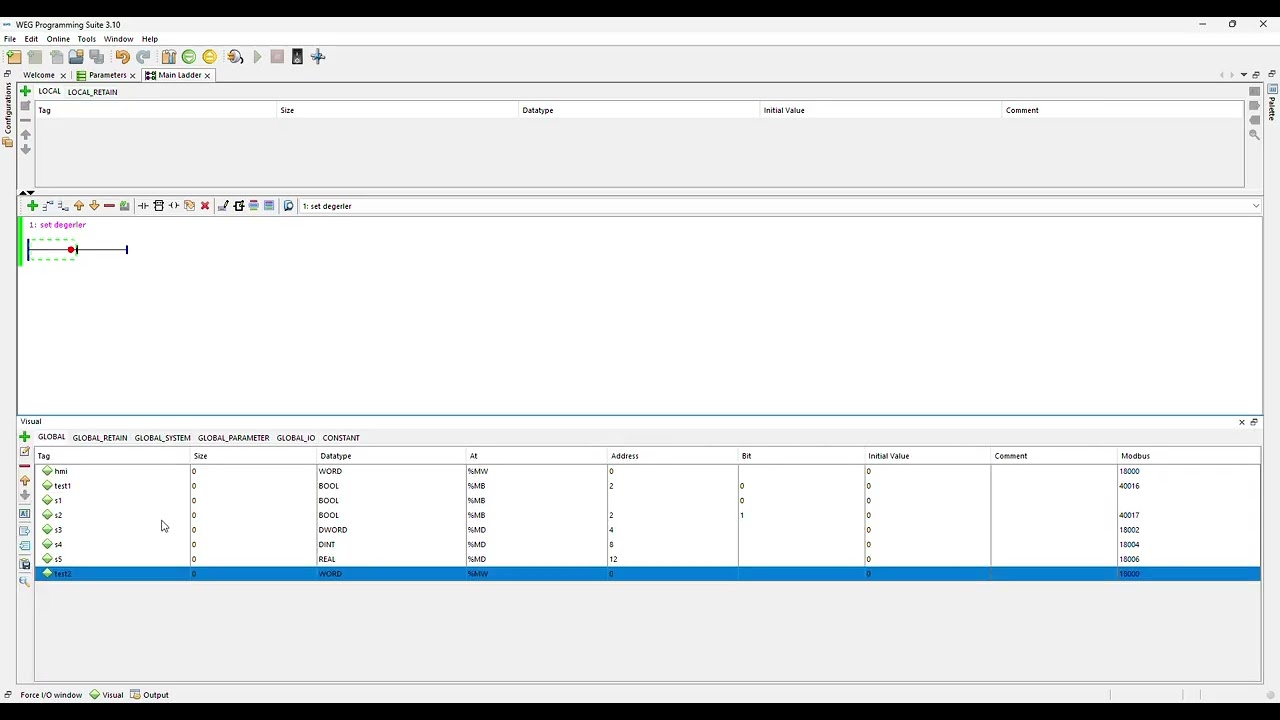The height and width of the screenshot is (720, 1280).
Task: Switch to the GLOBAL_IO tab
Action: pyautogui.click(x=296, y=438)
